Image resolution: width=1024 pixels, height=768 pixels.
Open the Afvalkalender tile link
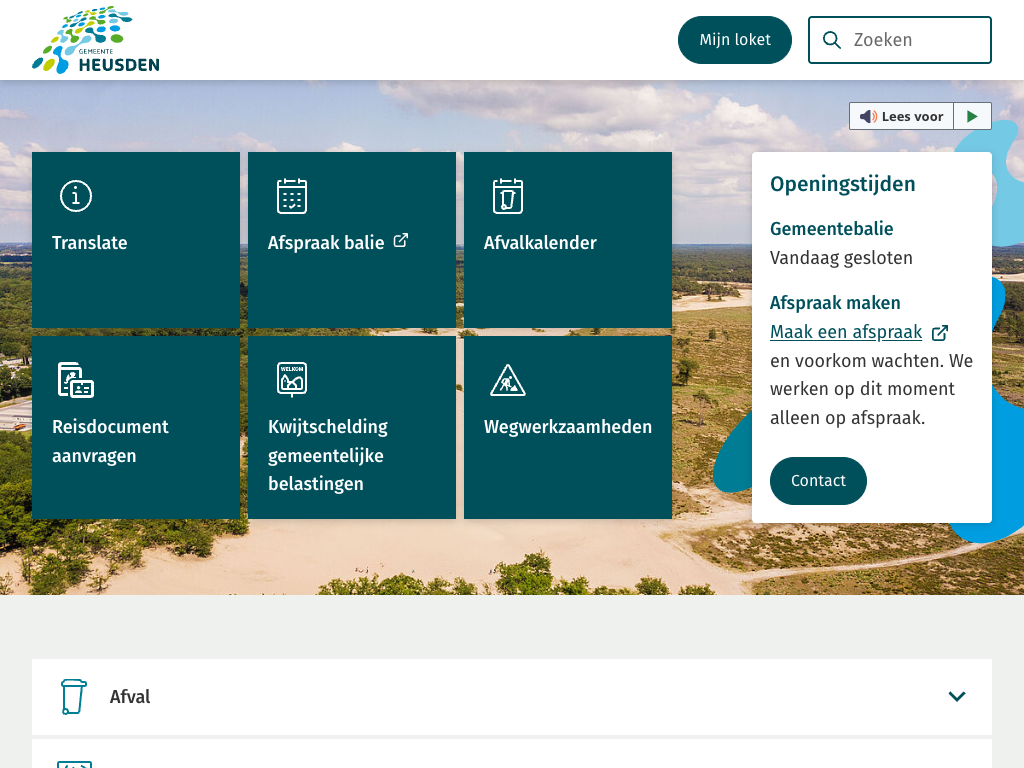pyautogui.click(x=540, y=243)
